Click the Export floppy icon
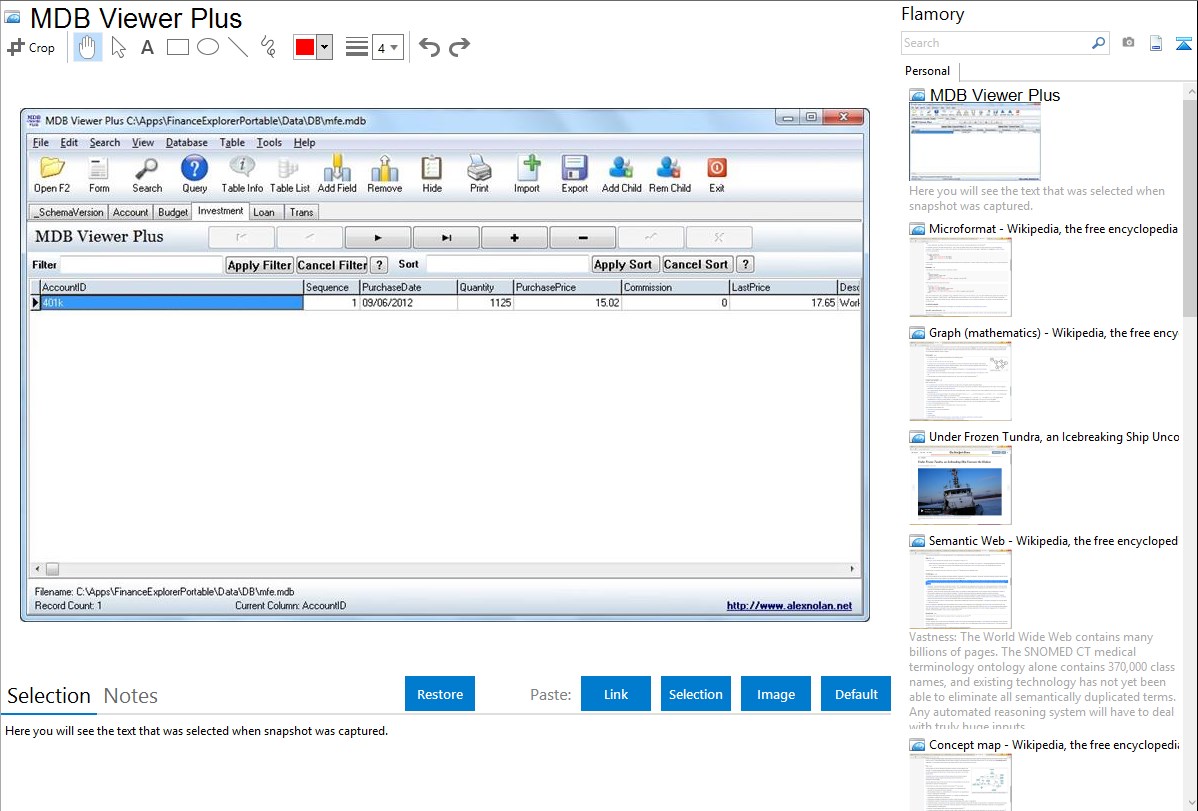The height and width of the screenshot is (811, 1198). 574,174
